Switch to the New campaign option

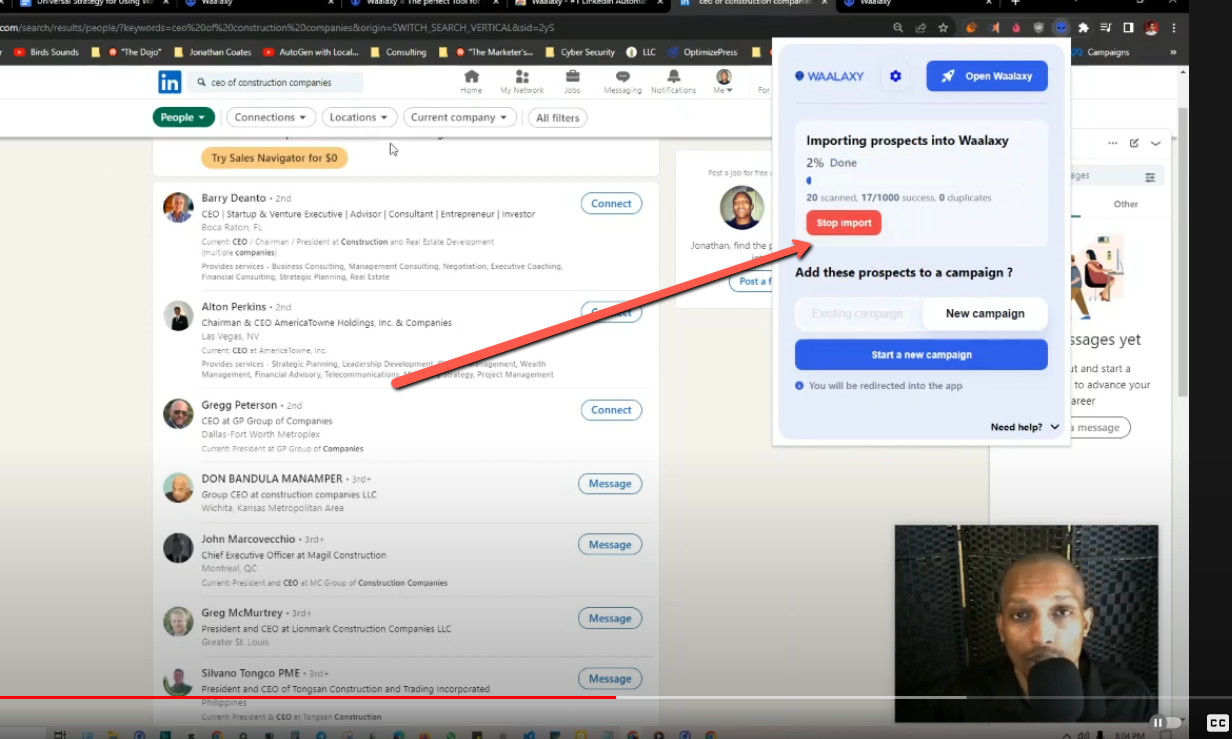984,313
